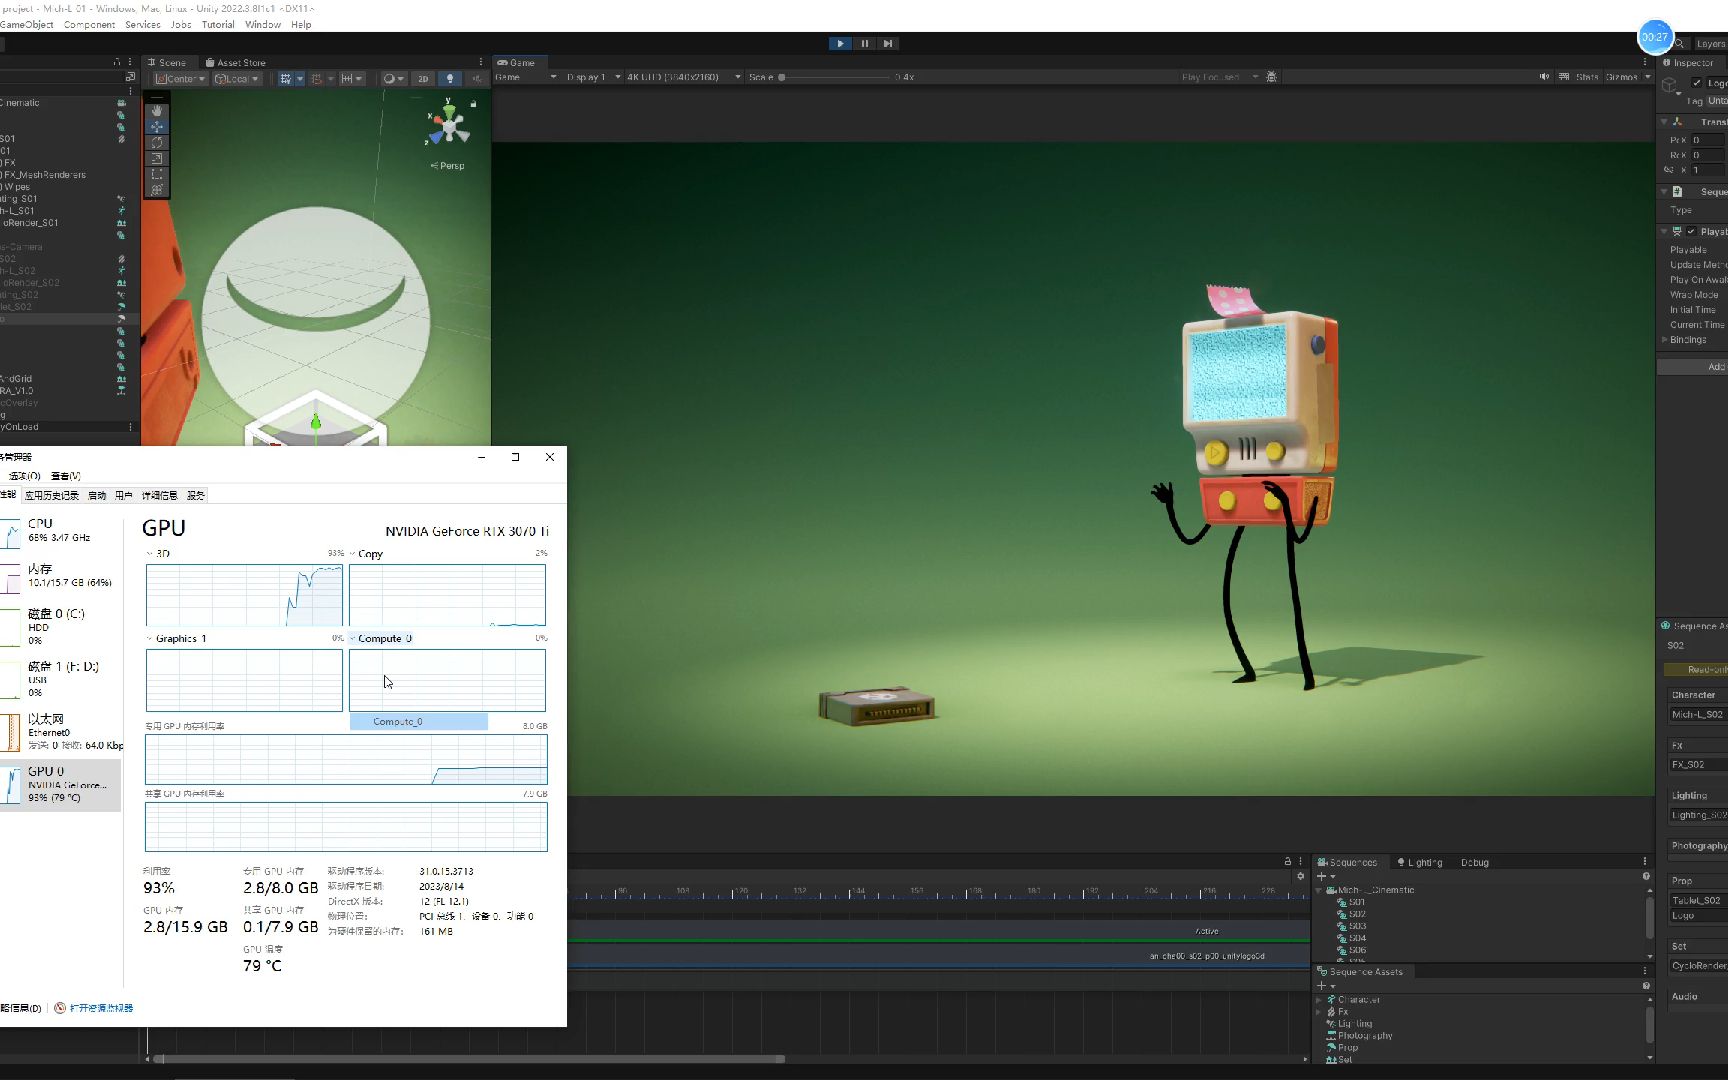Uncheck the Playable Director enabled checkbox
The height and width of the screenshot is (1080, 1728).
(x=1691, y=231)
